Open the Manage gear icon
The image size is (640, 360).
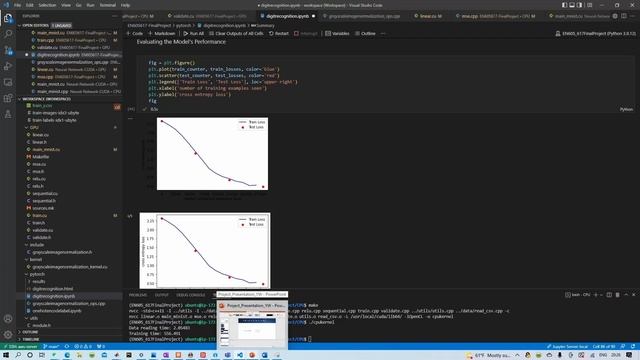coord(8,335)
